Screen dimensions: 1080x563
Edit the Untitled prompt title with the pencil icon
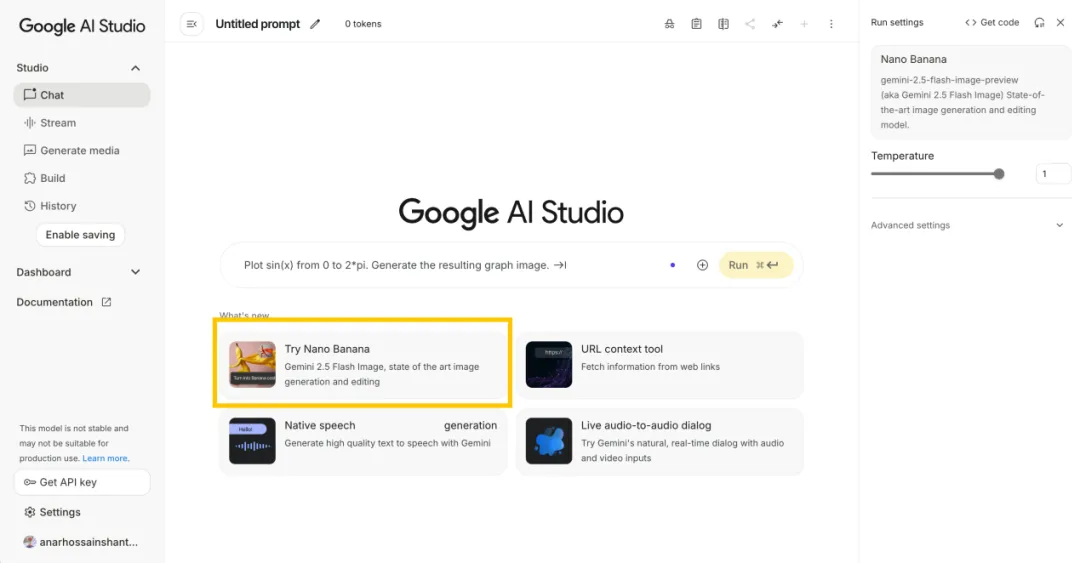coord(315,24)
